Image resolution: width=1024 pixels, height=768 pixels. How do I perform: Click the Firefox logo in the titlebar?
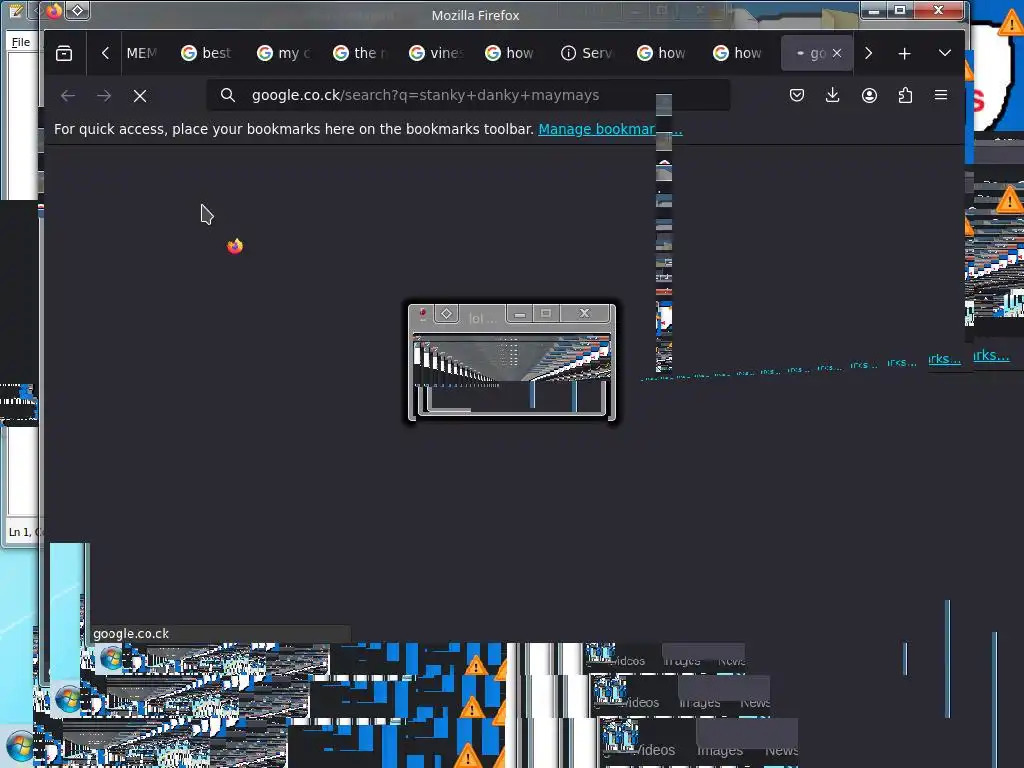[54, 10]
